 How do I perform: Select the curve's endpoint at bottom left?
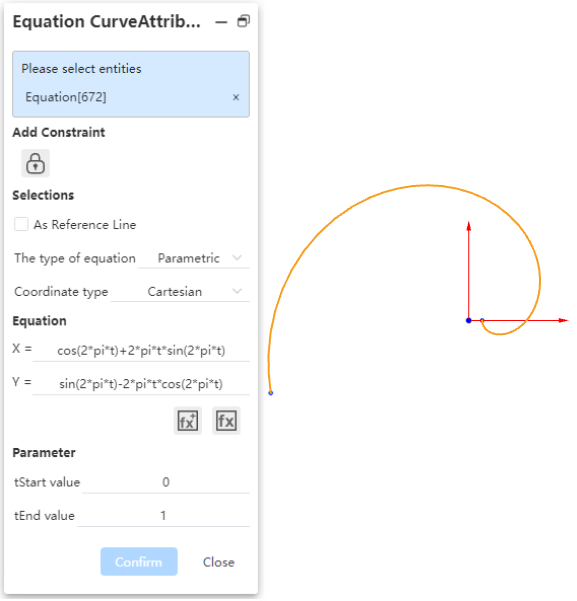click(271, 393)
